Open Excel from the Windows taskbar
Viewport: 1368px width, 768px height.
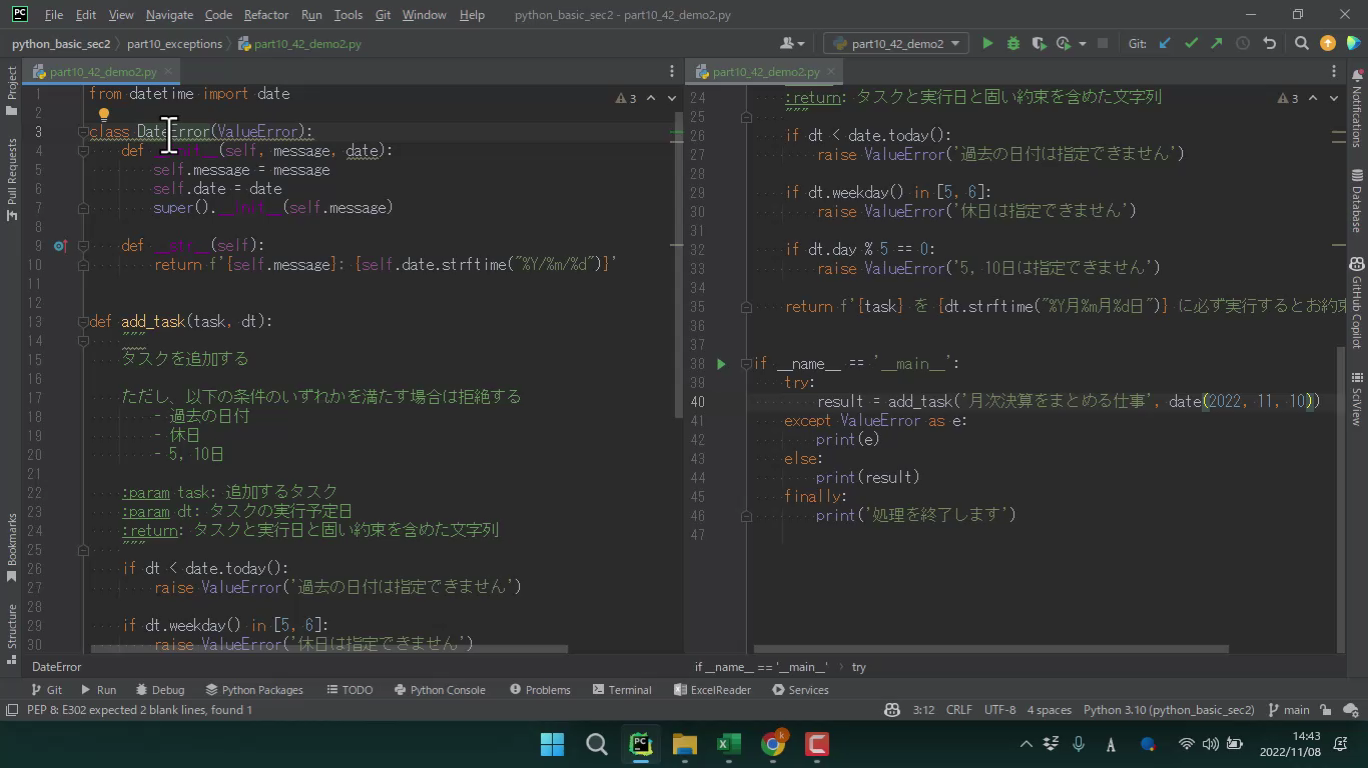click(728, 744)
